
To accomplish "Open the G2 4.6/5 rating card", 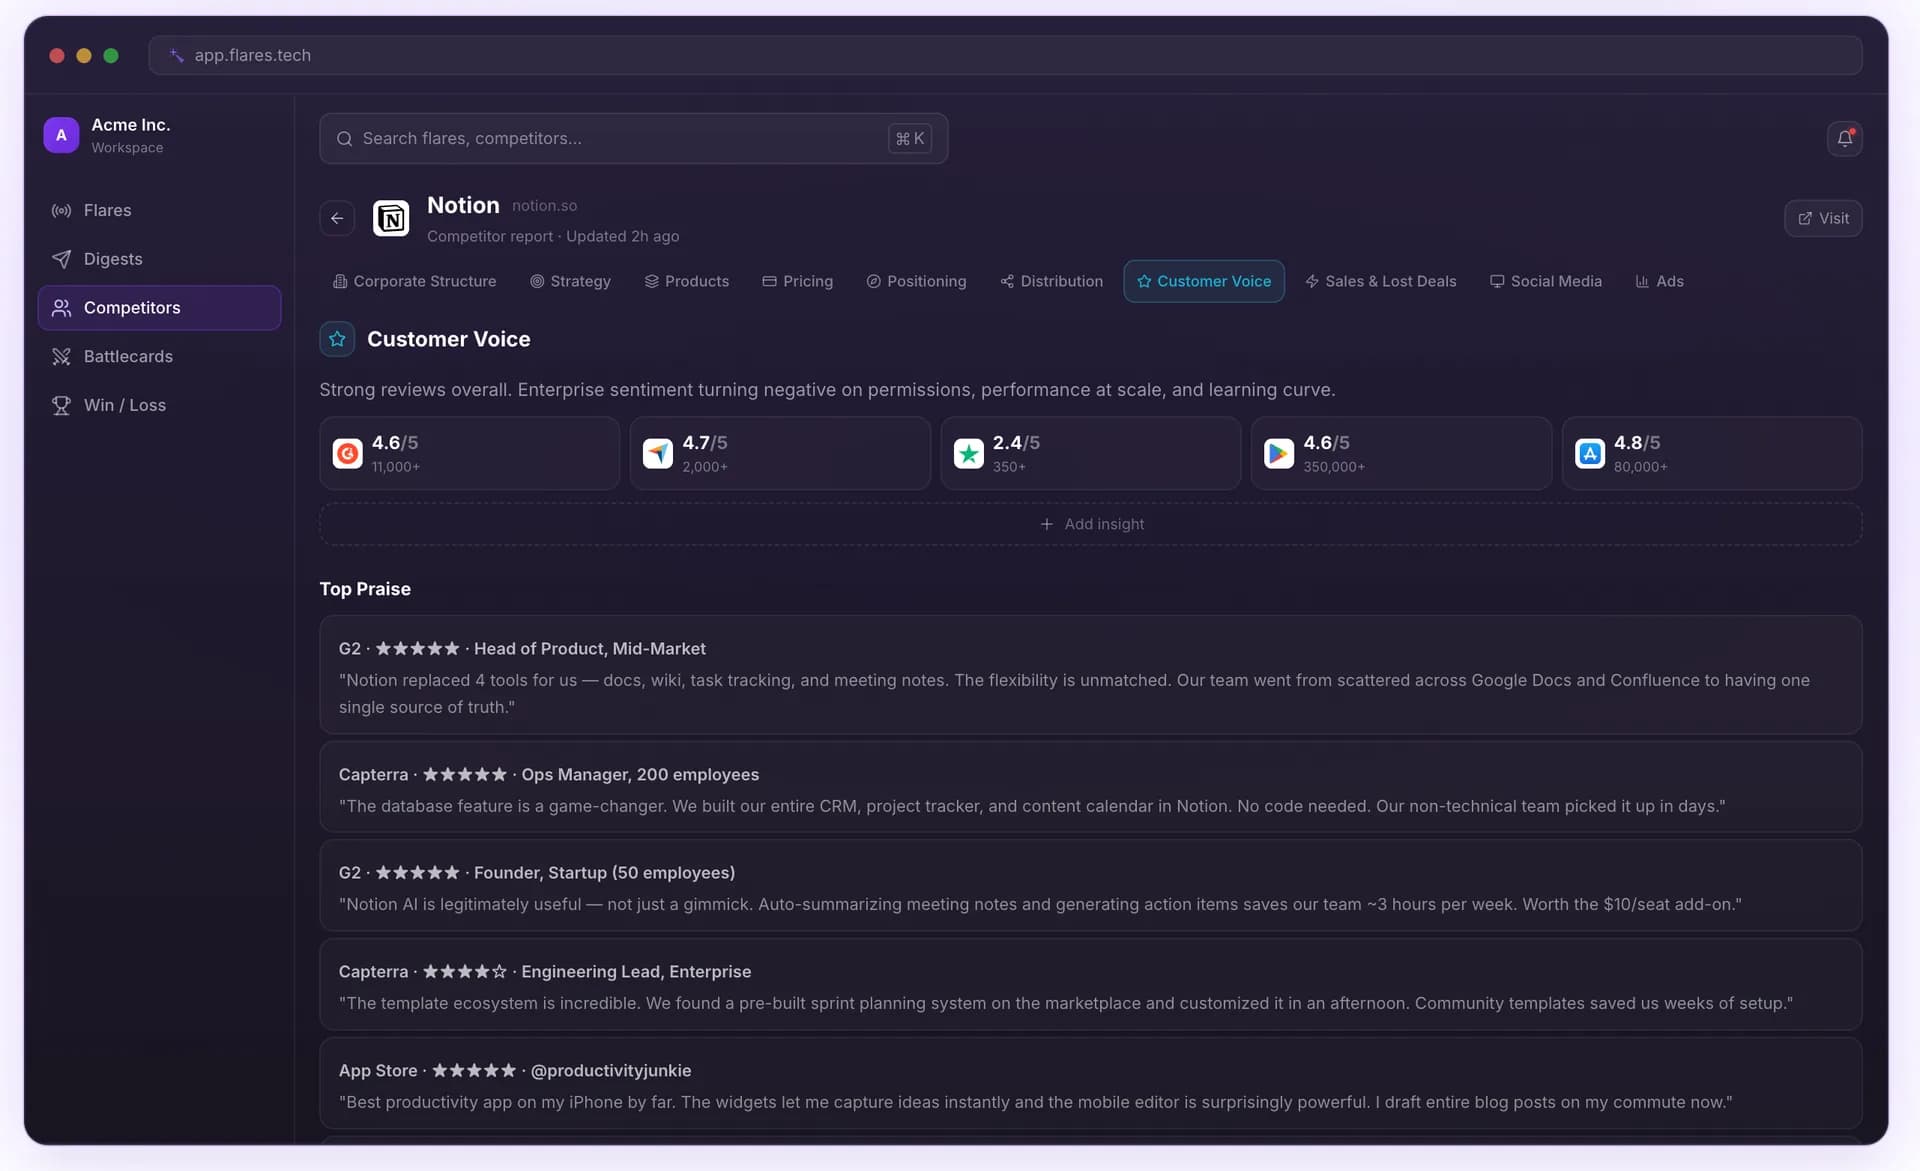I will 469,453.
